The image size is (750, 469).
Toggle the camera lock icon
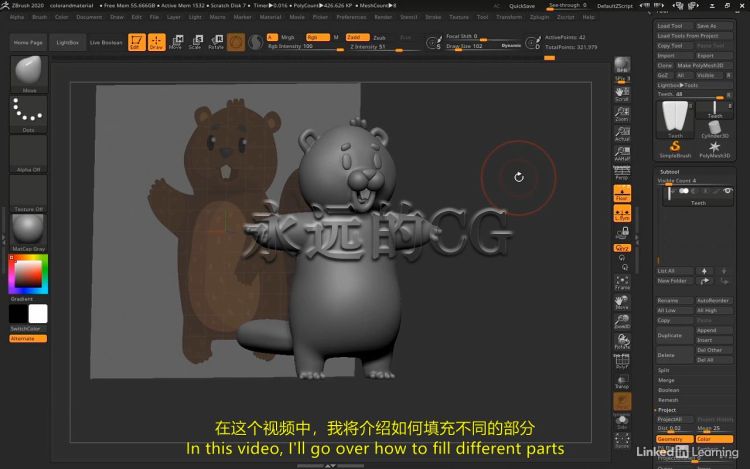(x=622, y=233)
